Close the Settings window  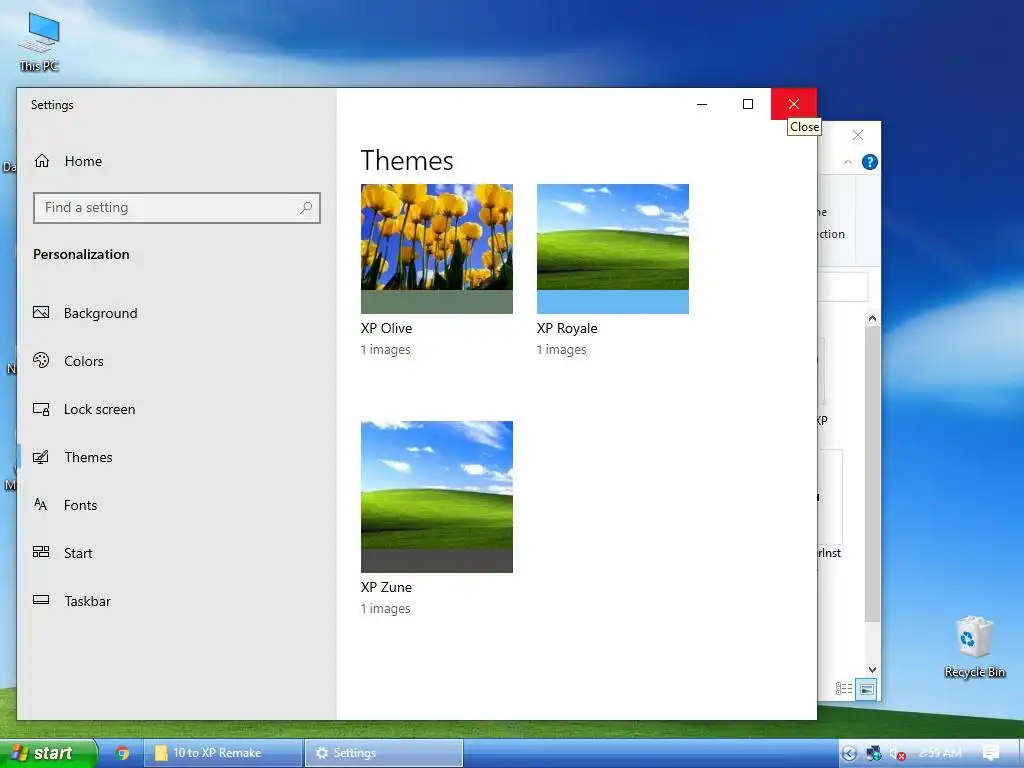tap(793, 104)
